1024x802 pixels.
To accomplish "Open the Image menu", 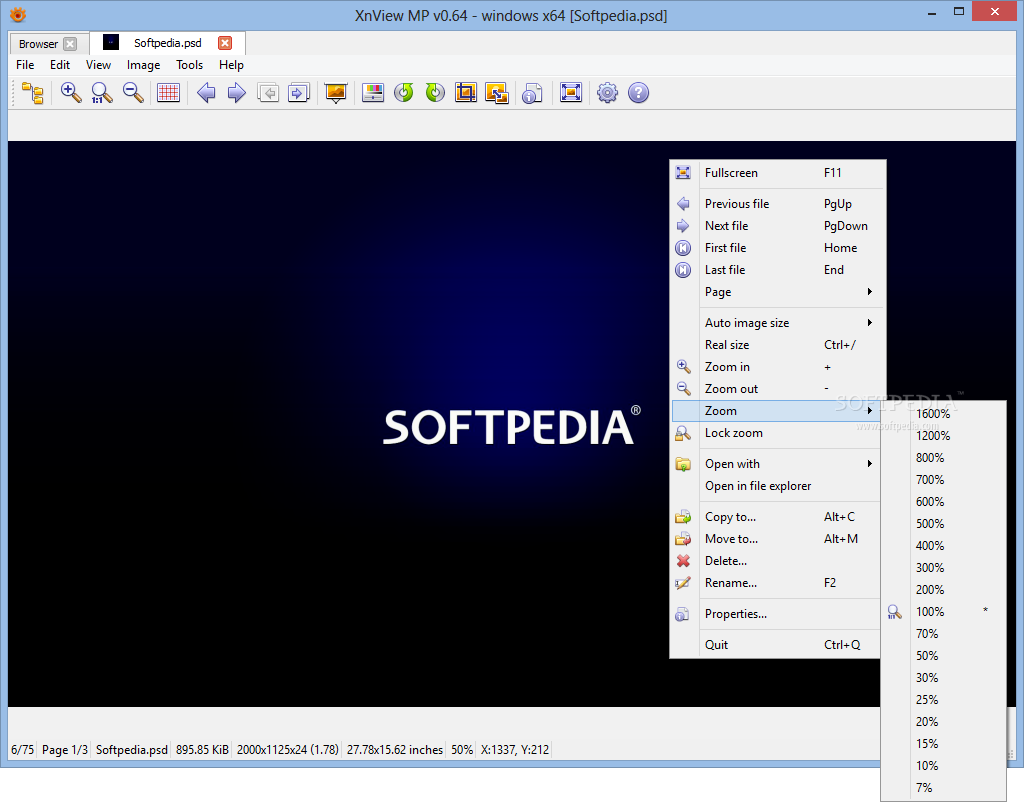I will [x=143, y=65].
